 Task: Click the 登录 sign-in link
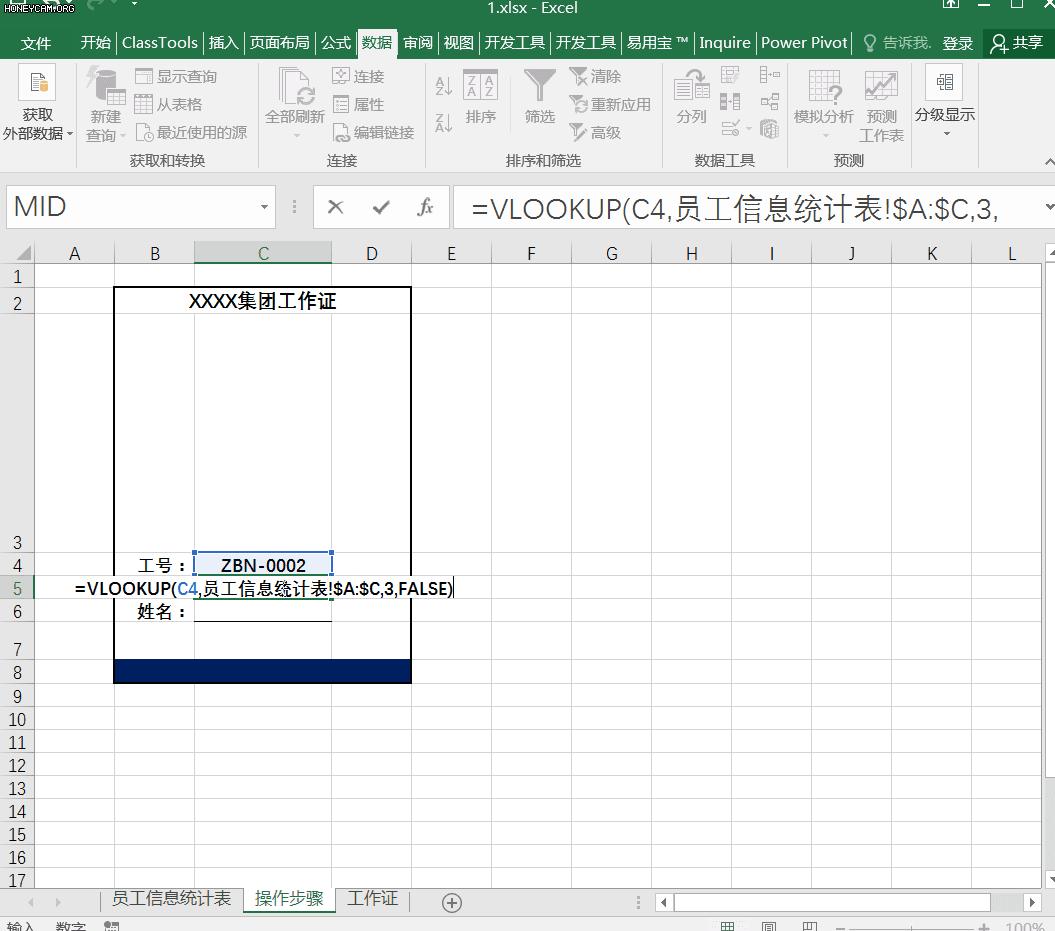pos(957,42)
